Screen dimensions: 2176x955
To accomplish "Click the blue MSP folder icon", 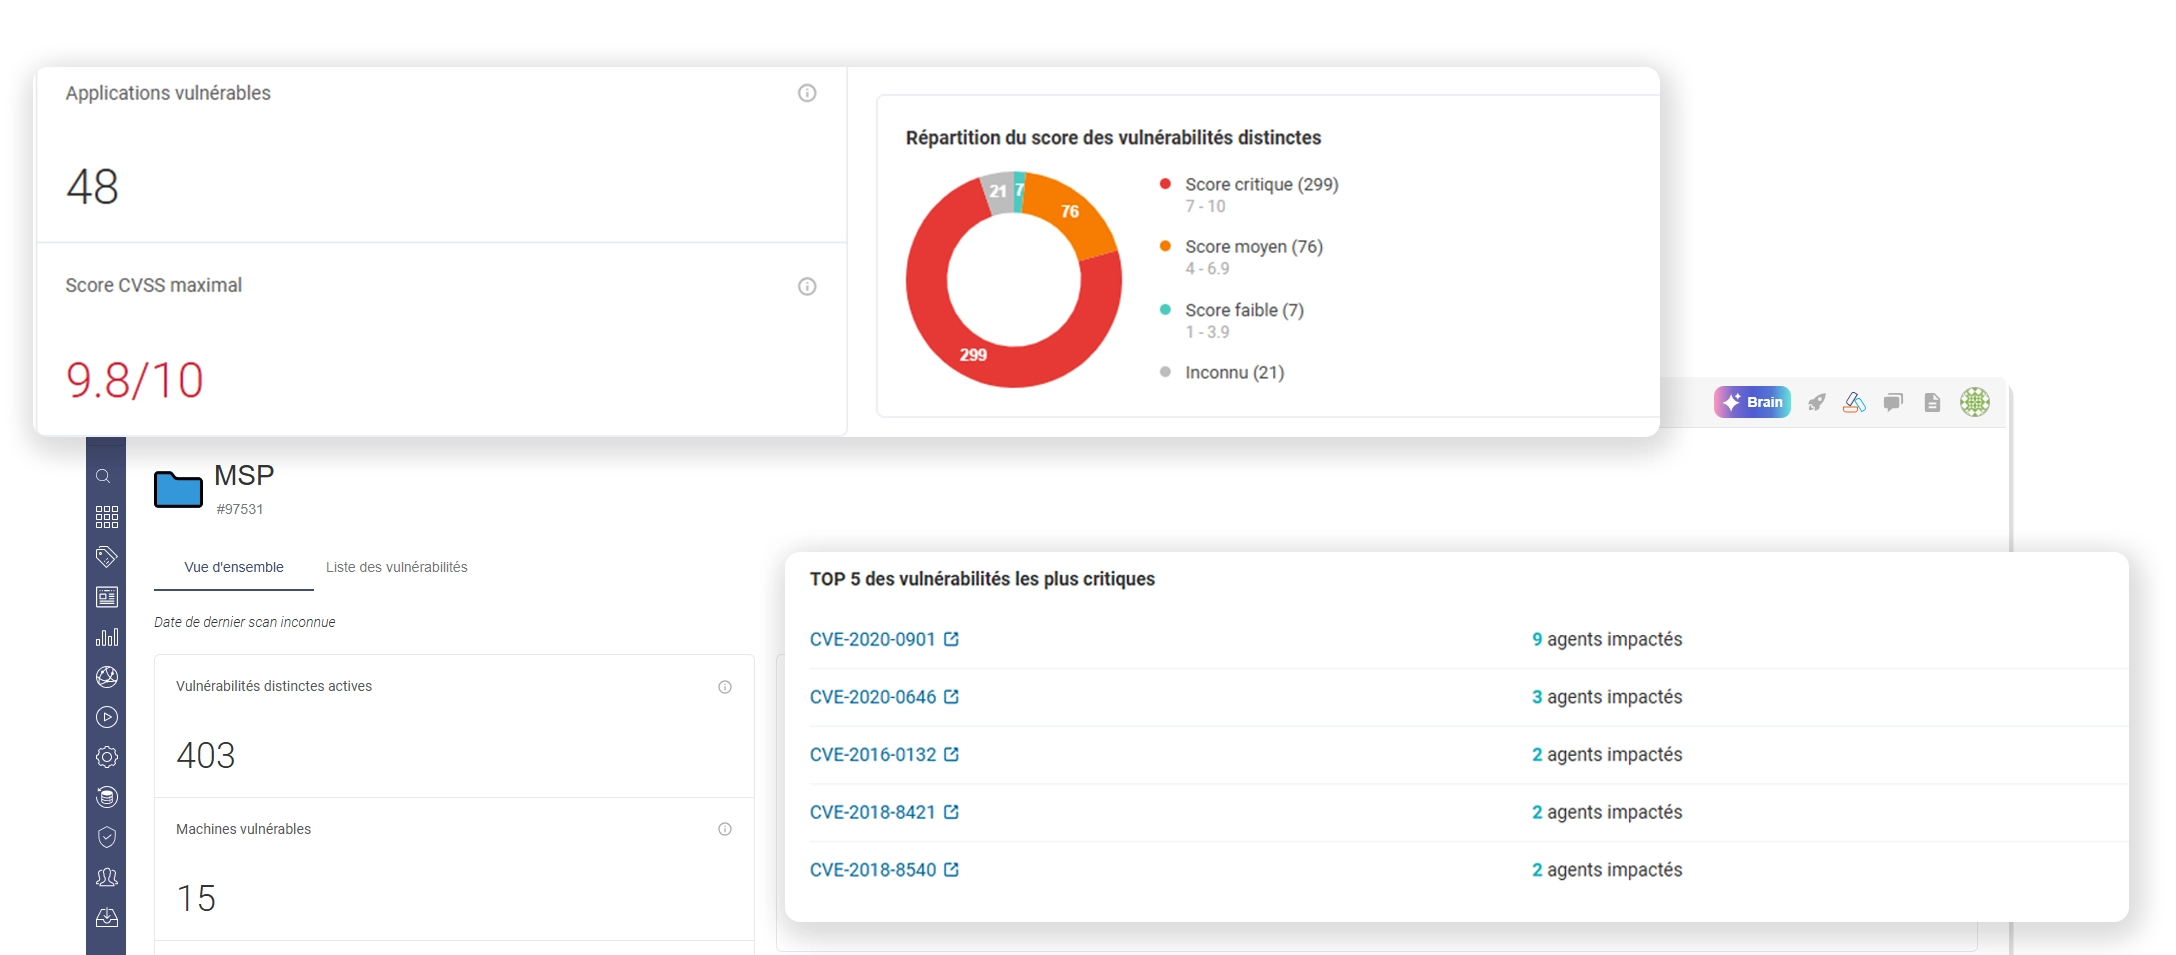I will [x=178, y=489].
